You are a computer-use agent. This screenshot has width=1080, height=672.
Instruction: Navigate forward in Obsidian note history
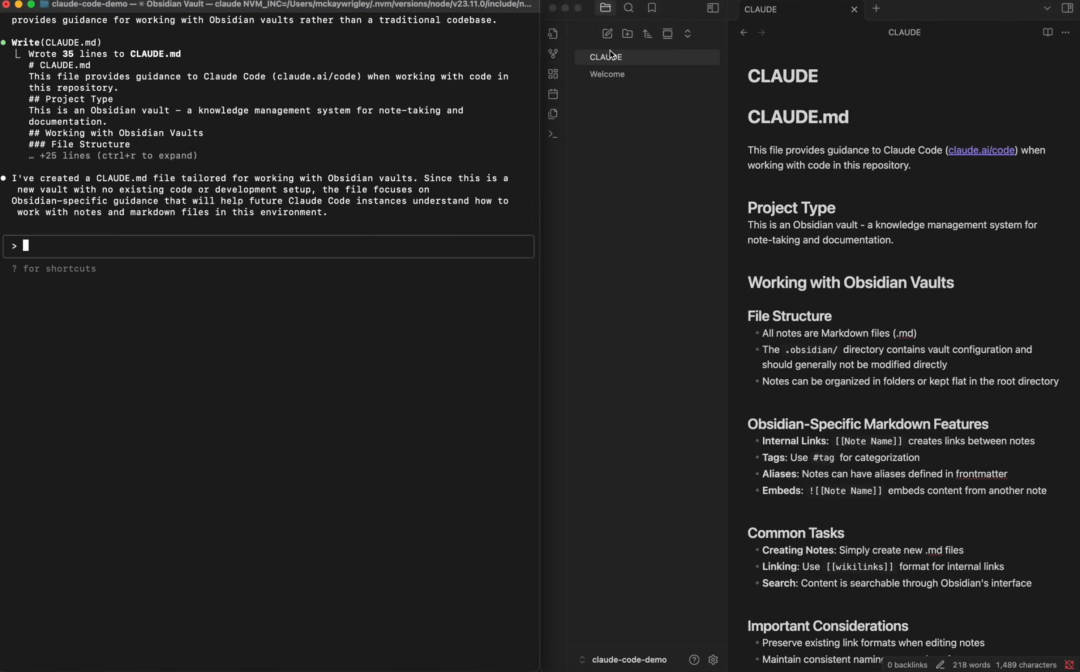click(762, 32)
